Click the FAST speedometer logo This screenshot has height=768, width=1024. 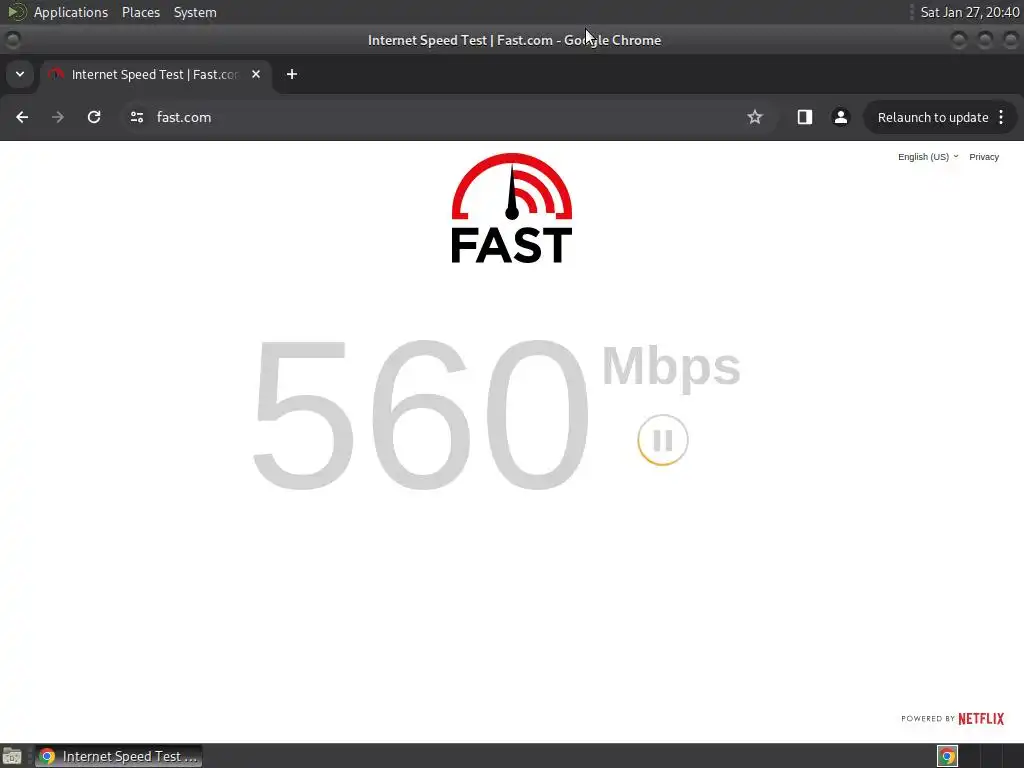[x=512, y=208]
